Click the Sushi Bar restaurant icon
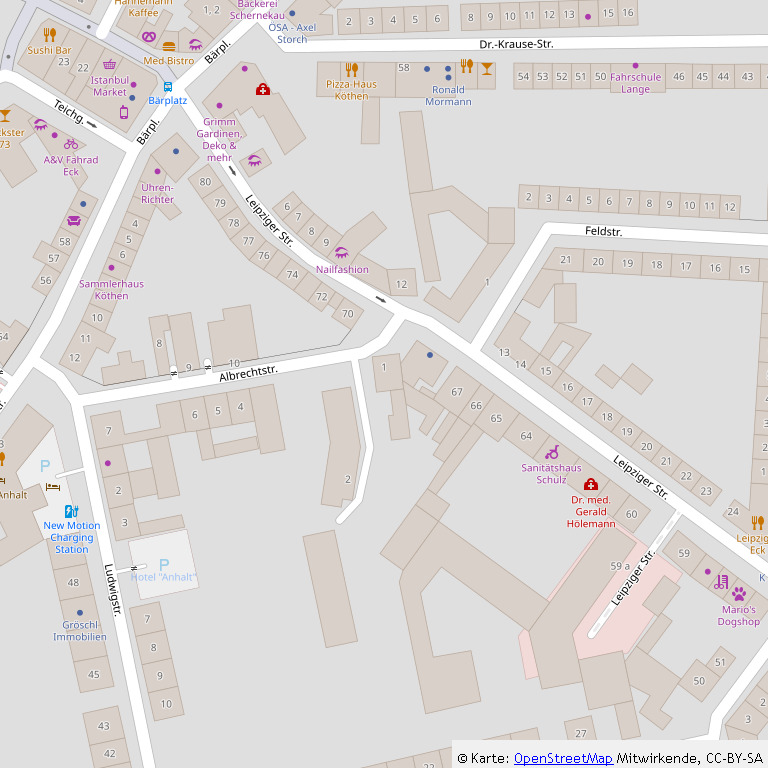This screenshot has width=768, height=768. pos(49,35)
